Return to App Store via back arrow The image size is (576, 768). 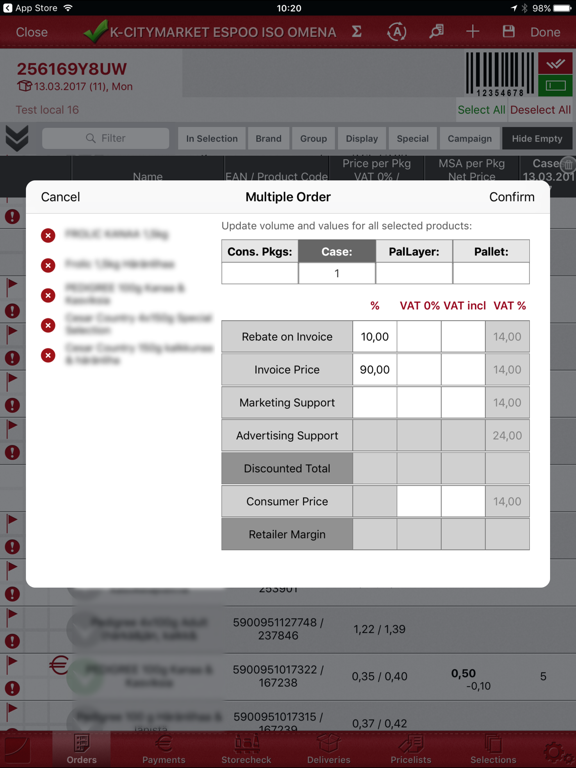click(29, 8)
